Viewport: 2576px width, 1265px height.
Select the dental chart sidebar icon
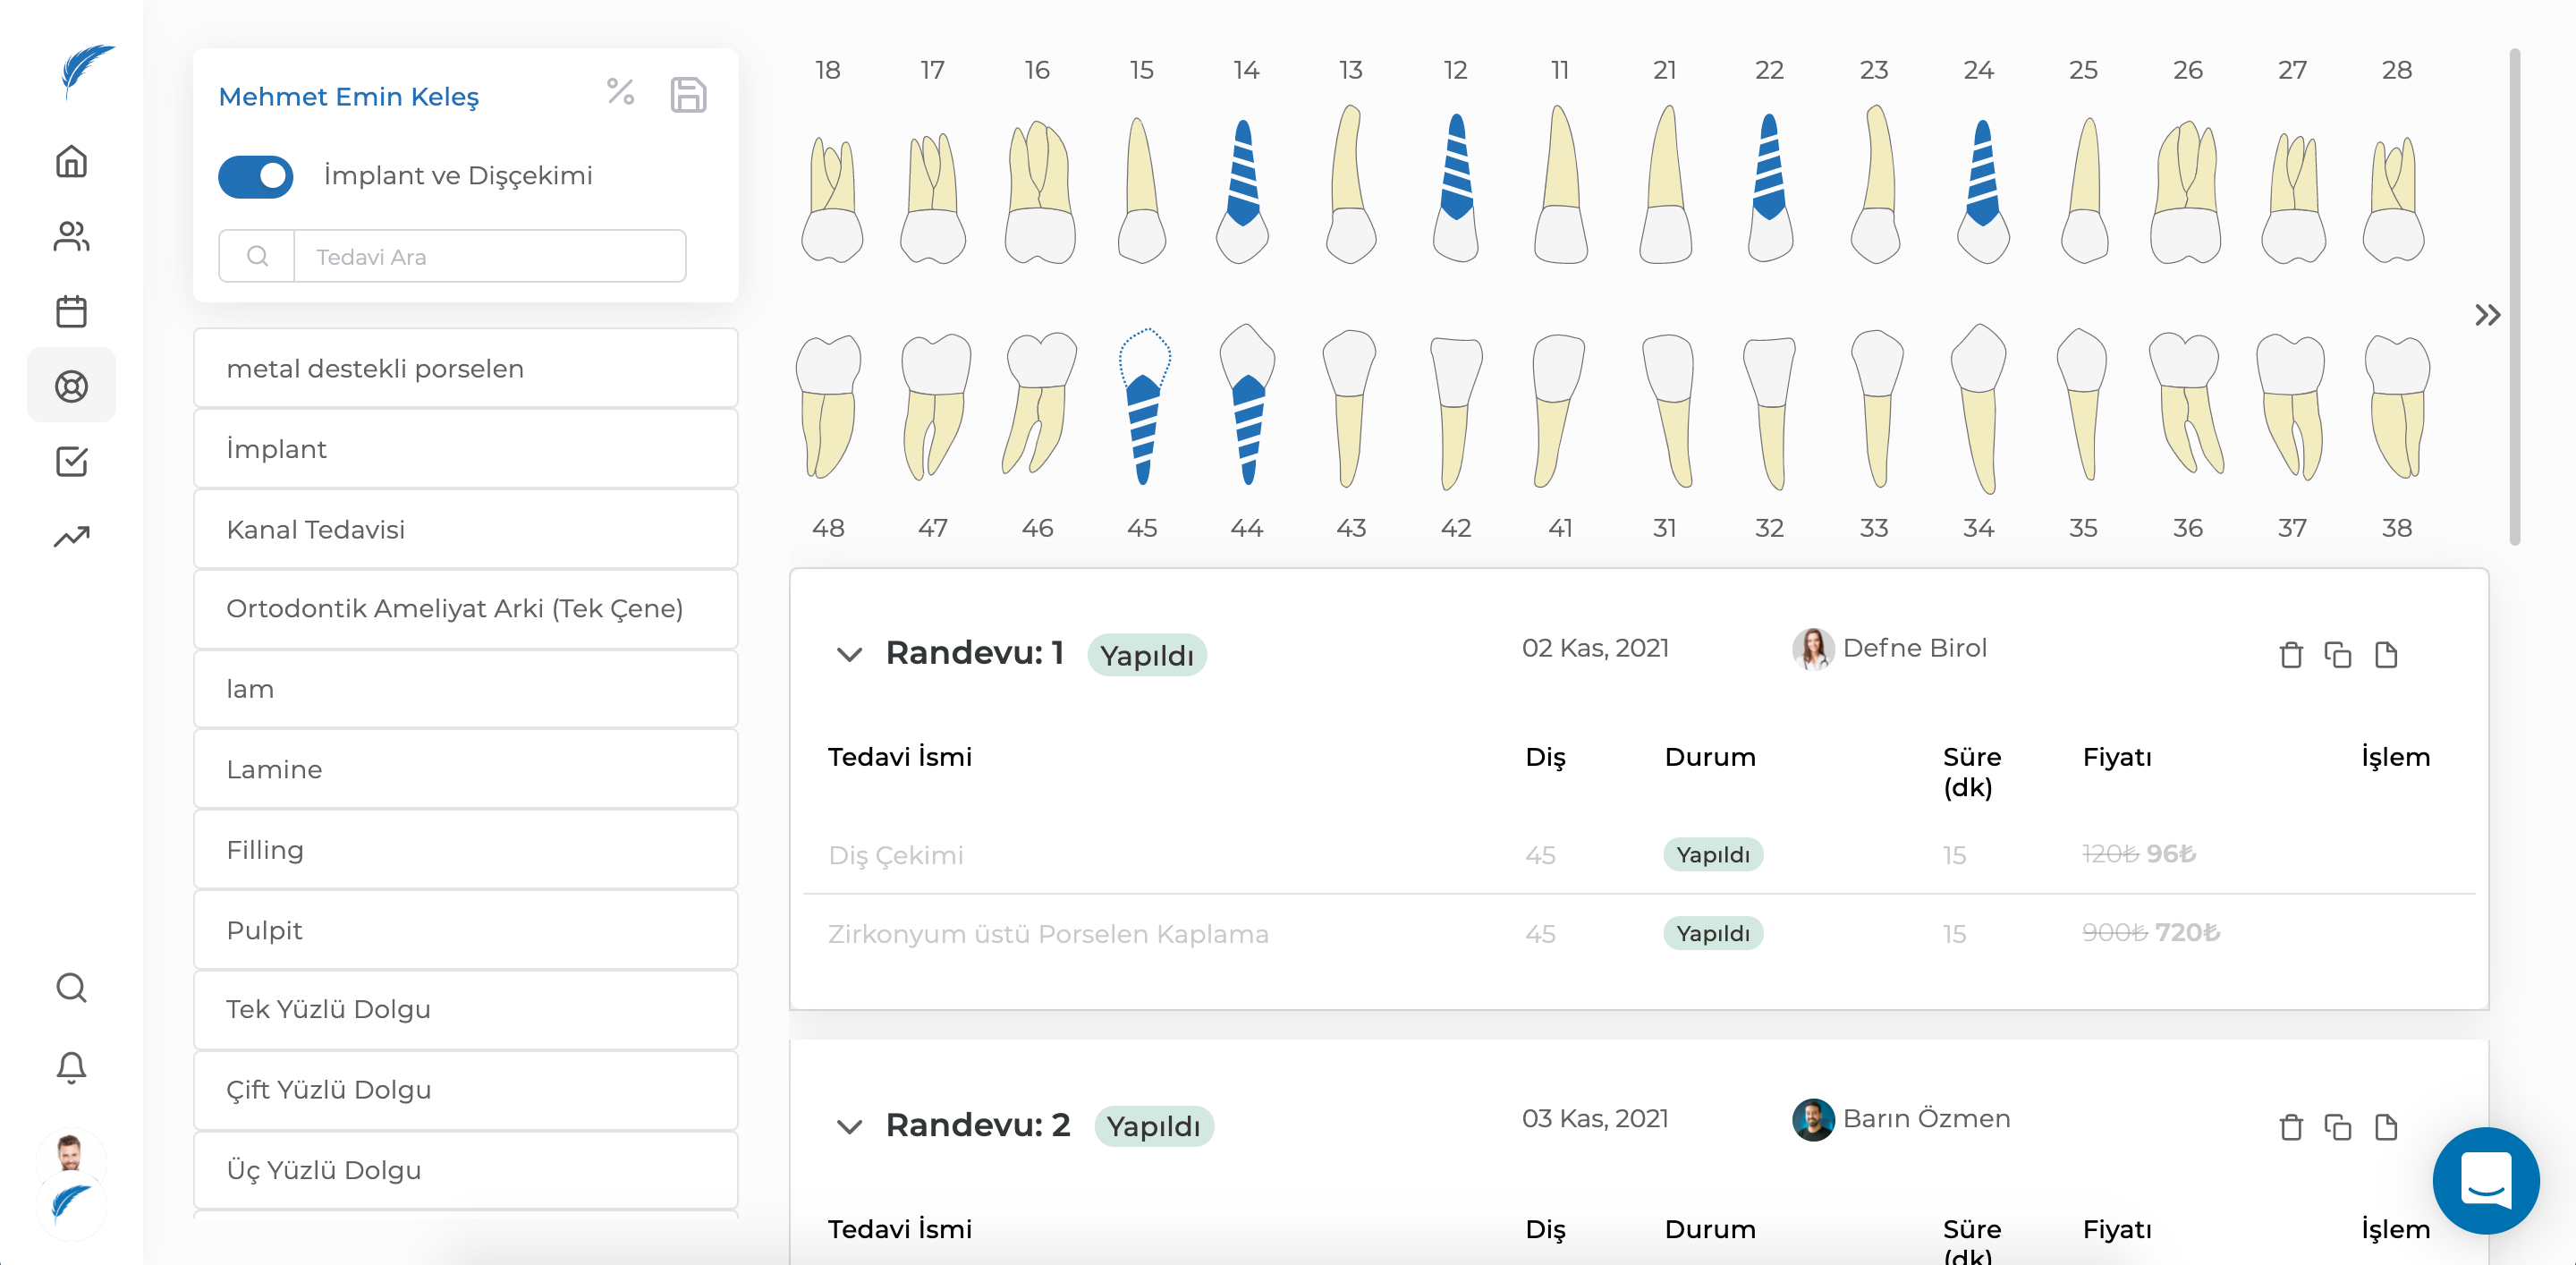(x=71, y=386)
